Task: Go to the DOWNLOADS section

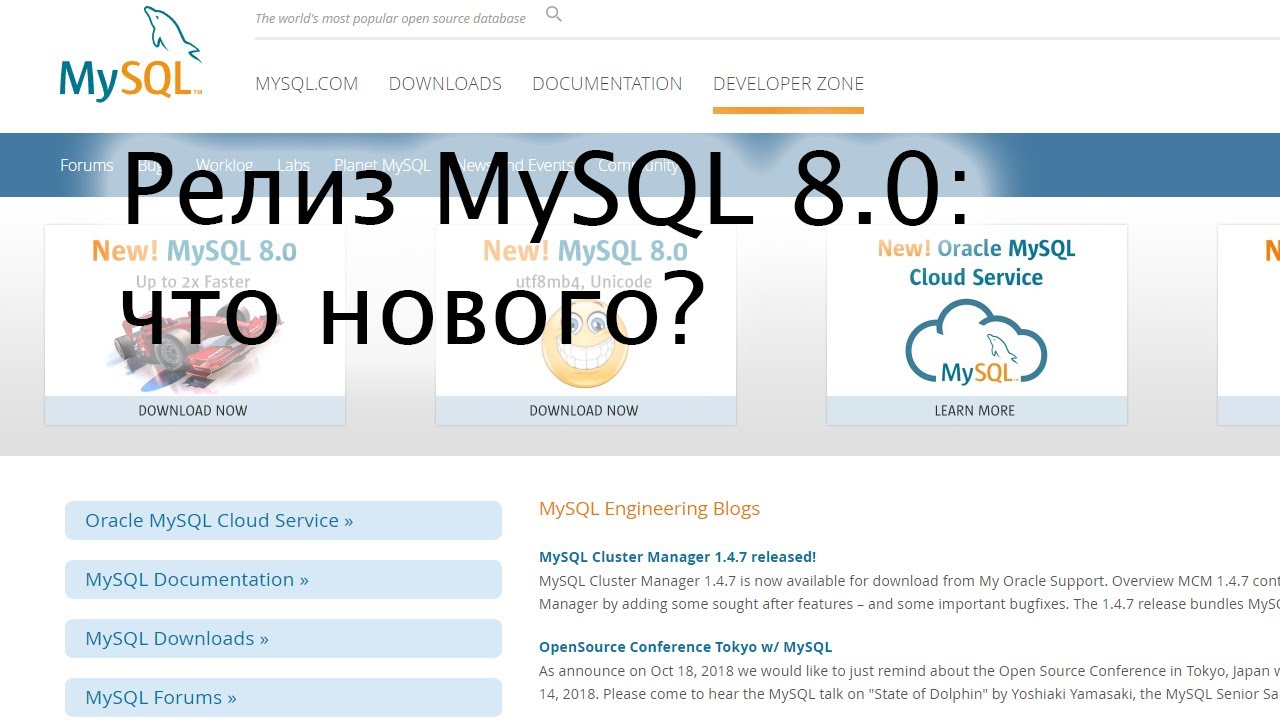Action: pyautogui.click(x=445, y=84)
